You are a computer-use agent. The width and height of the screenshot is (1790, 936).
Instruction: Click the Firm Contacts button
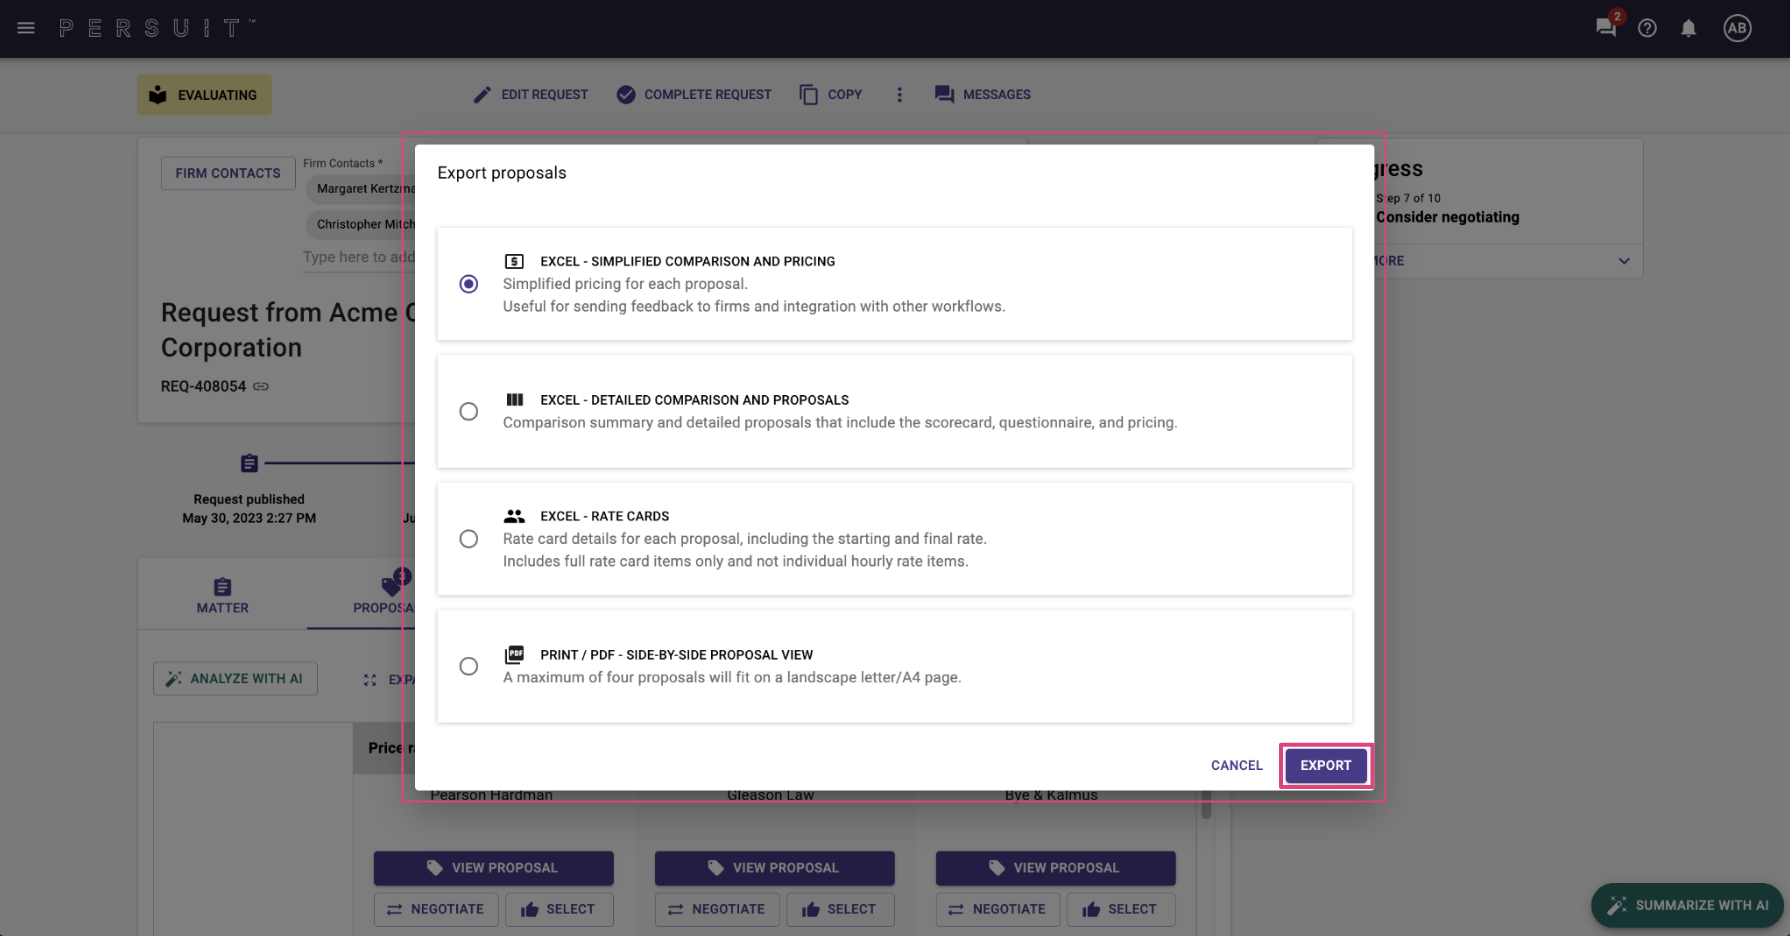[228, 173]
